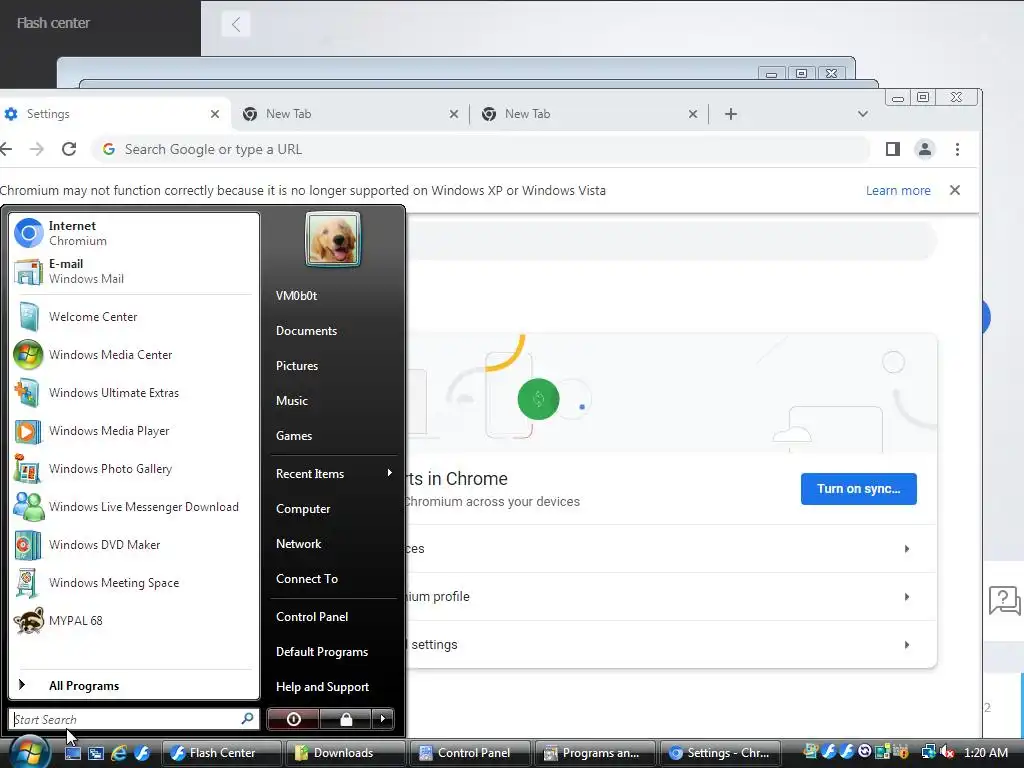Click Show Desktop quick launch icon
This screenshot has width=1024, height=768.
click(x=72, y=753)
